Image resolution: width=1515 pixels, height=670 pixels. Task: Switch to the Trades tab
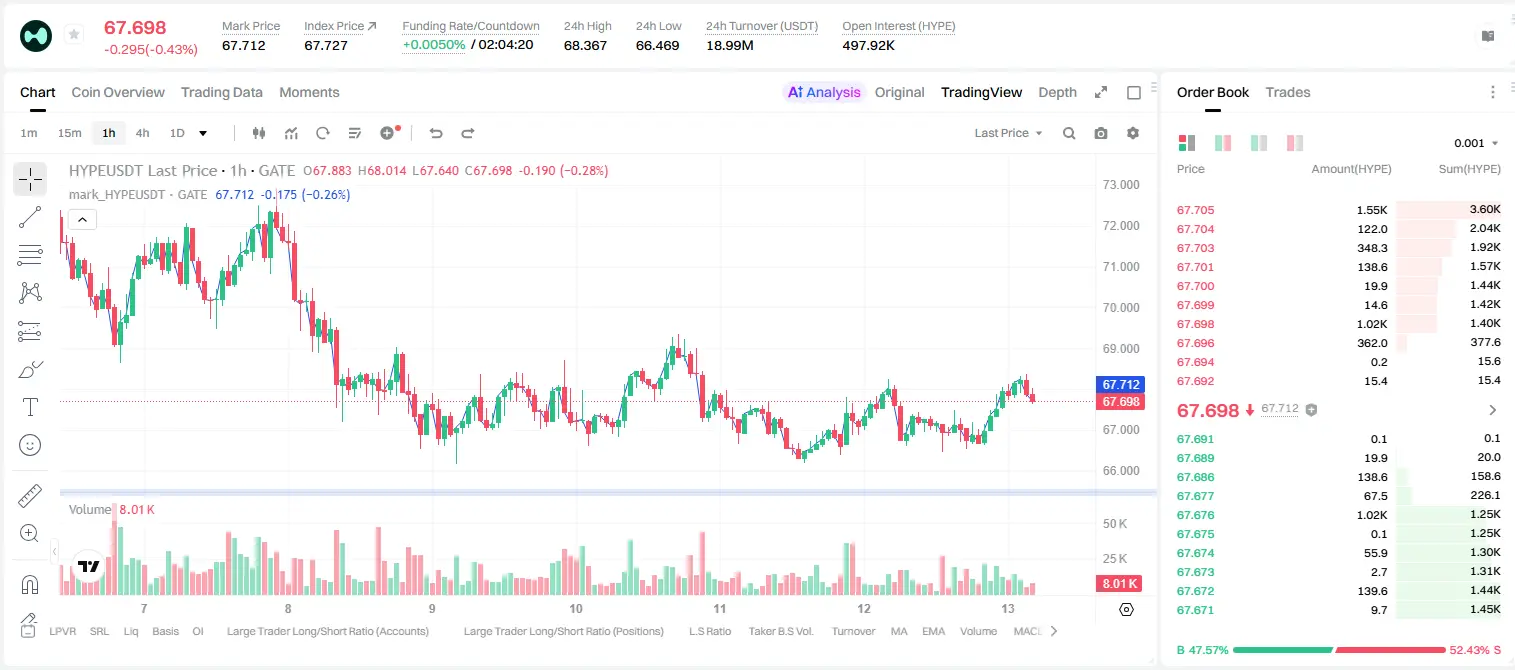[x=1288, y=92]
